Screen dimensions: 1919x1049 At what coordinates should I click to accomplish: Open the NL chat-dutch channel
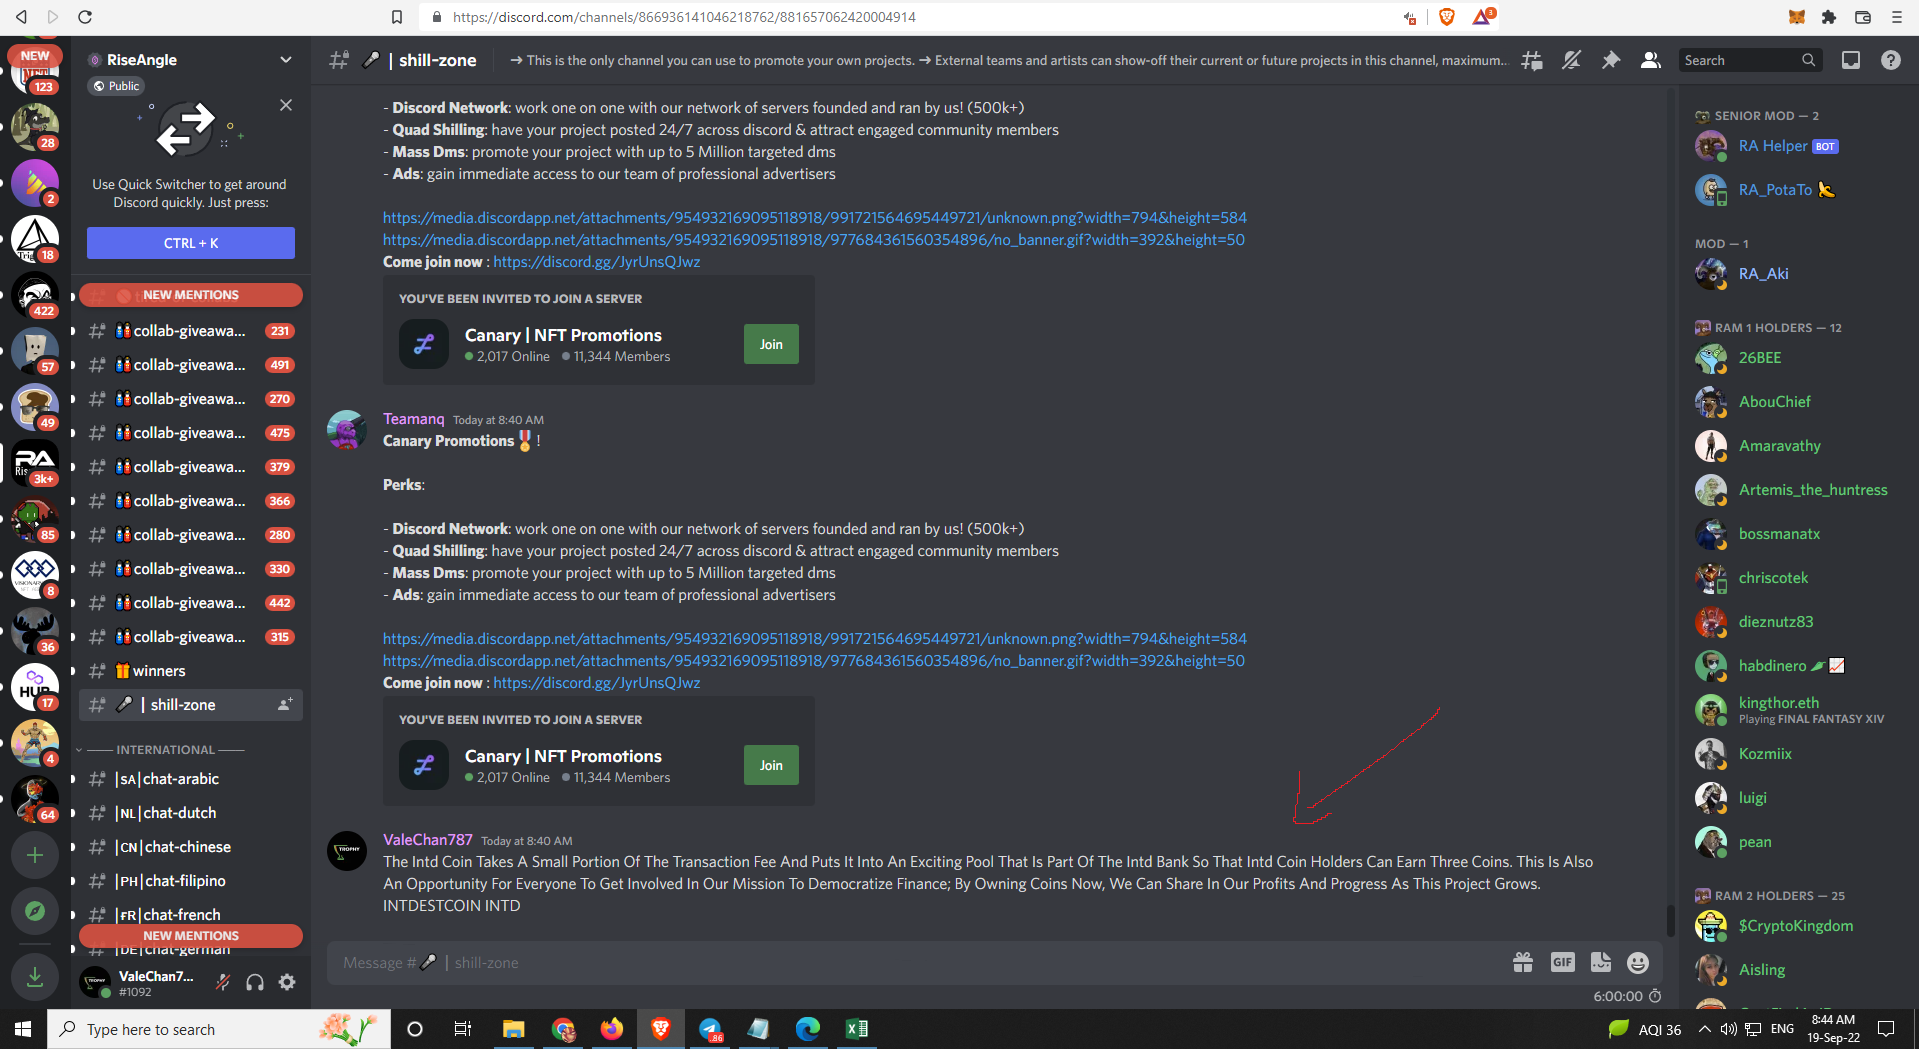pos(191,813)
